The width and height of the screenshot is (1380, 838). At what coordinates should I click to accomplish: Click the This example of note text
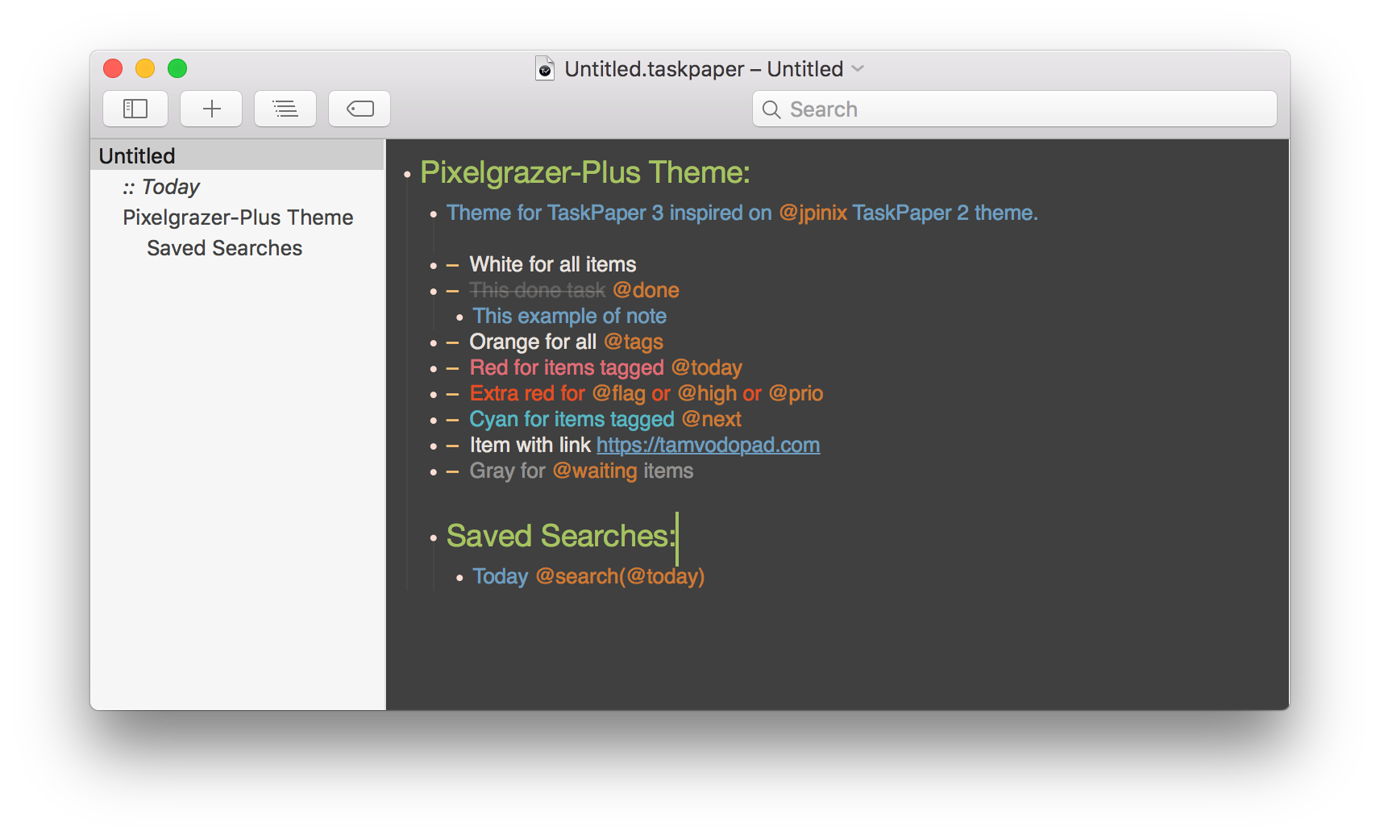(x=569, y=316)
